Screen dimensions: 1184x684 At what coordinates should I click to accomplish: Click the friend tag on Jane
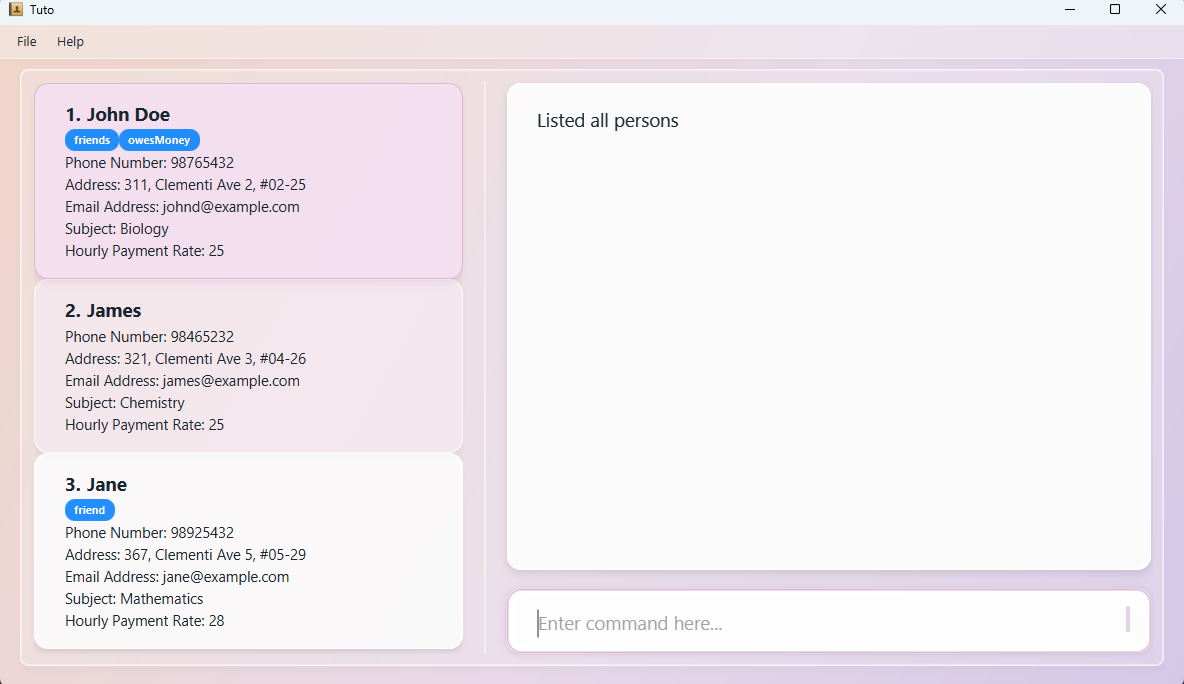(x=90, y=510)
